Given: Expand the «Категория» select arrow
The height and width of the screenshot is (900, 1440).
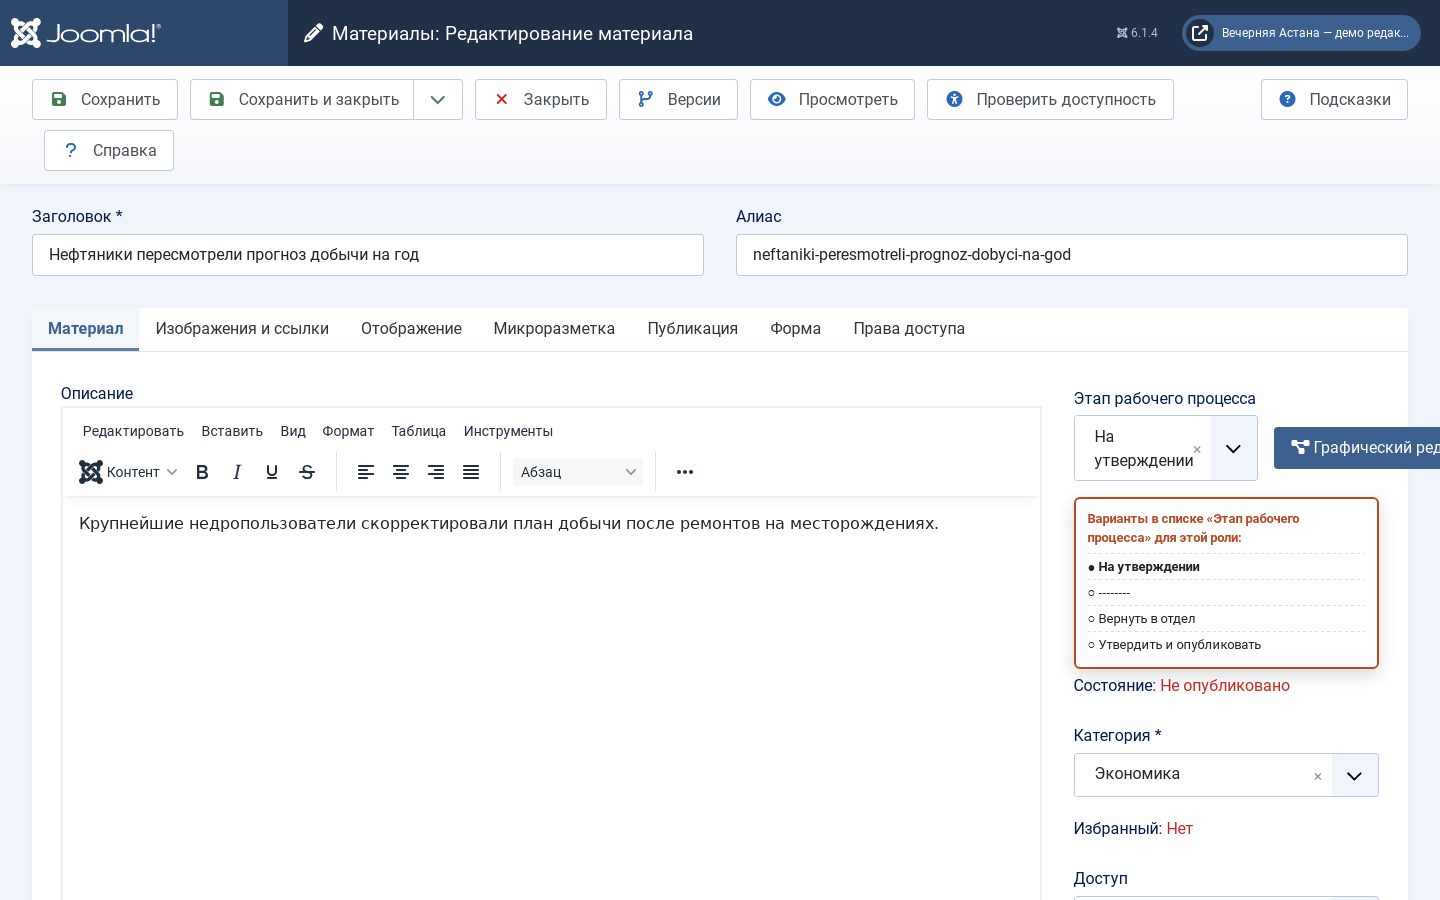Looking at the screenshot, I should coord(1355,775).
